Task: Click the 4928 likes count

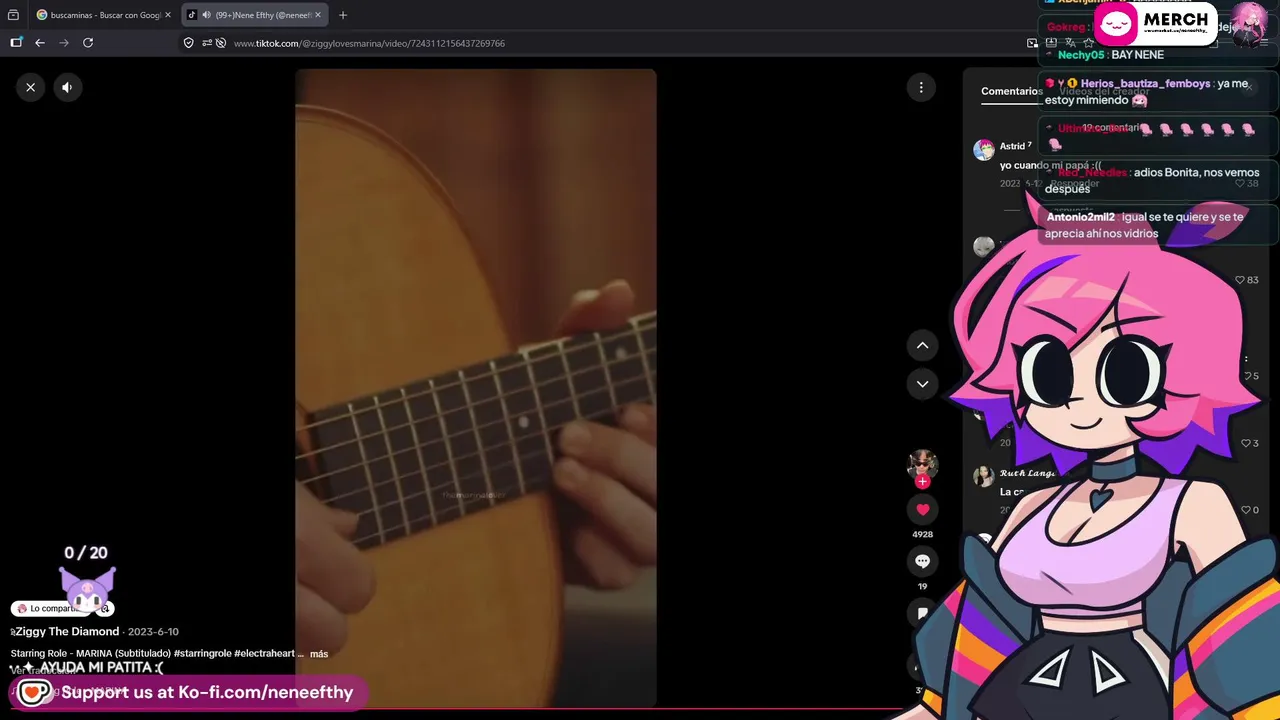Action: 922,535
